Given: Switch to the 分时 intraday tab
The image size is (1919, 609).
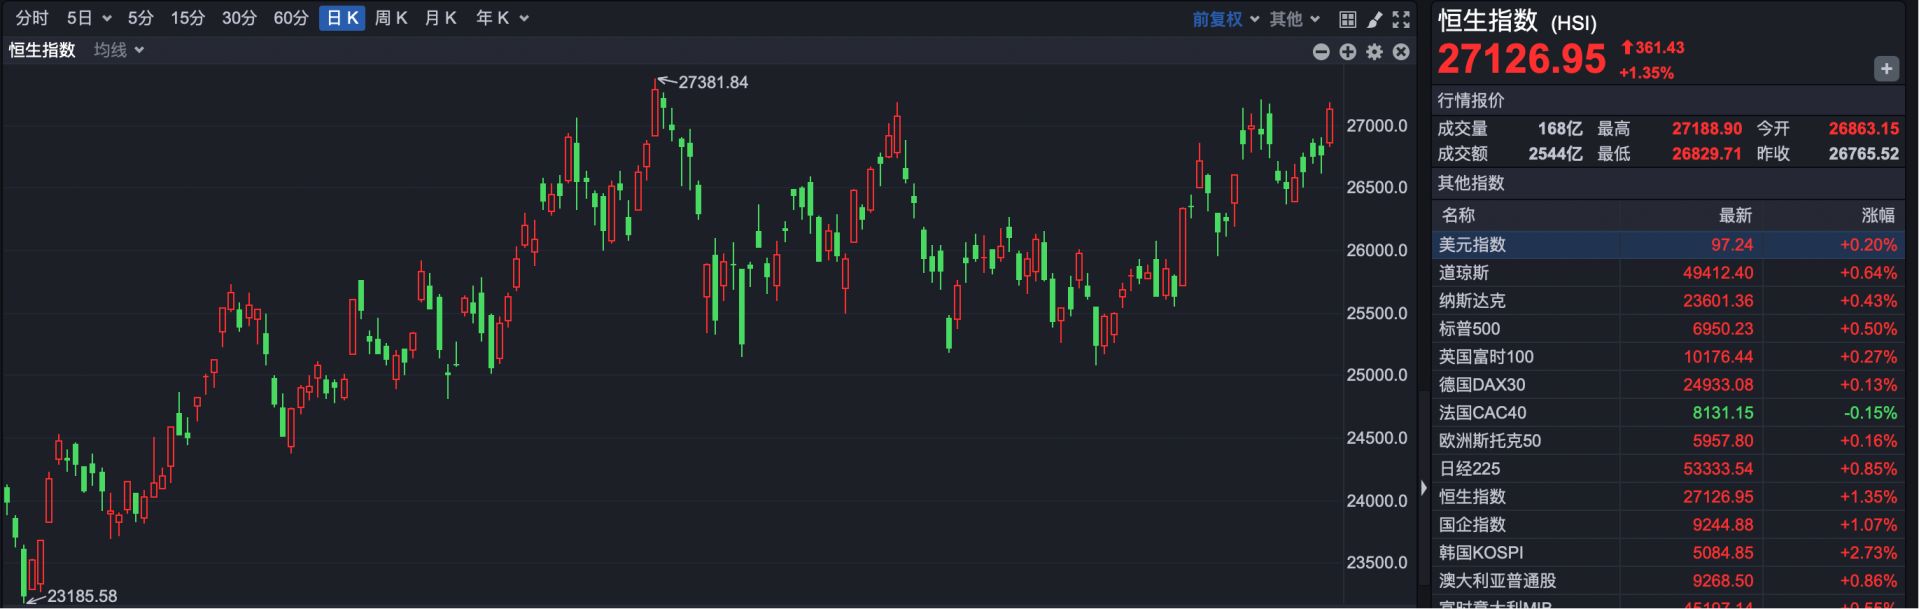Looking at the screenshot, I should point(32,18).
